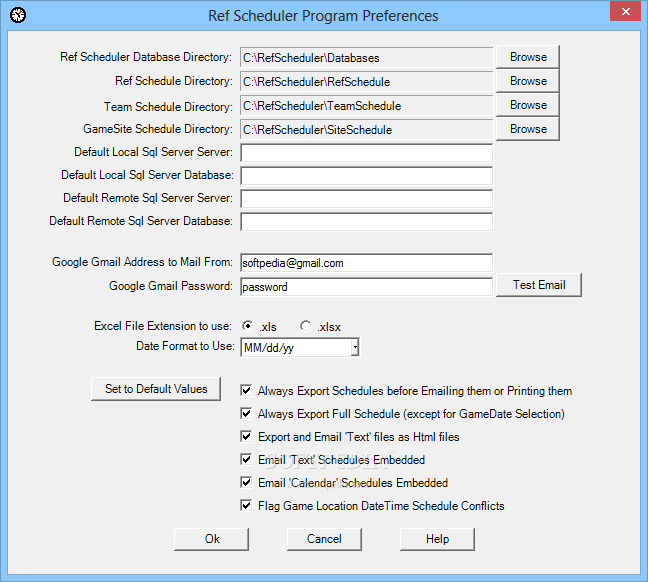Browse for Team Schedule Directory

pos(528,105)
